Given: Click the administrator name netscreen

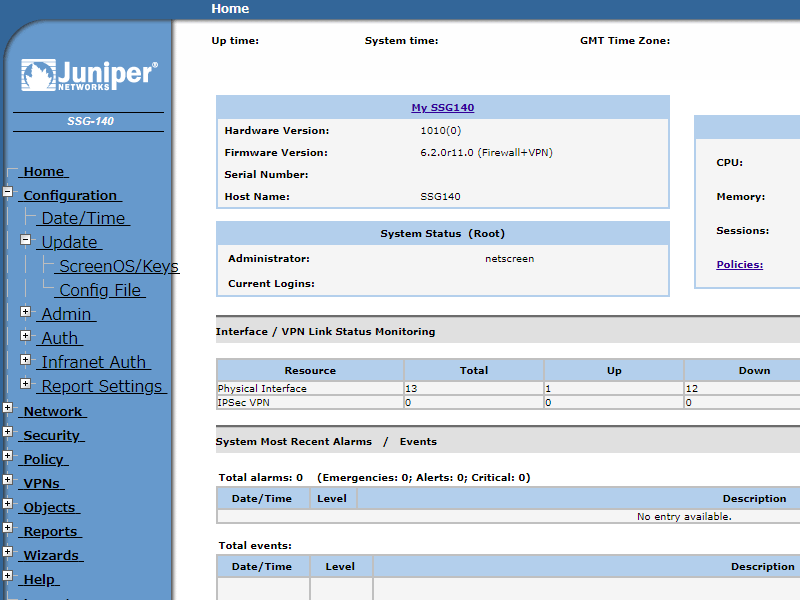Looking at the screenshot, I should coord(510,259).
